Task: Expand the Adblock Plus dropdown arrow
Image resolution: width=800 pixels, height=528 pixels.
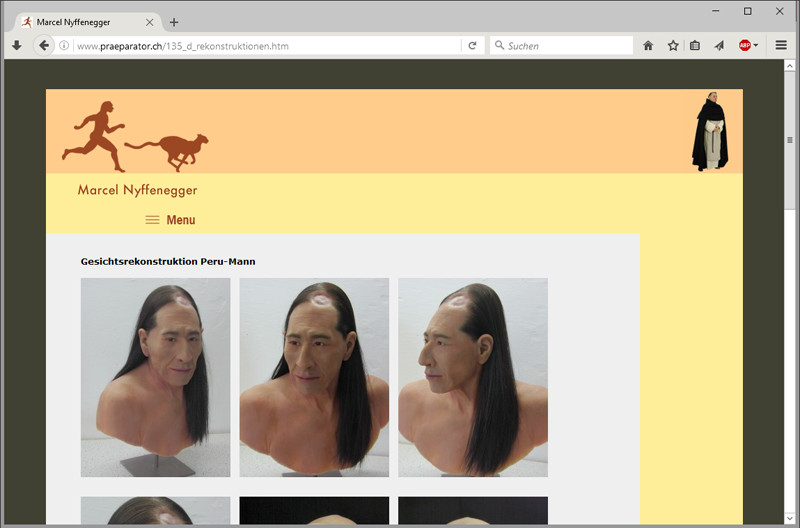Action: (756, 45)
